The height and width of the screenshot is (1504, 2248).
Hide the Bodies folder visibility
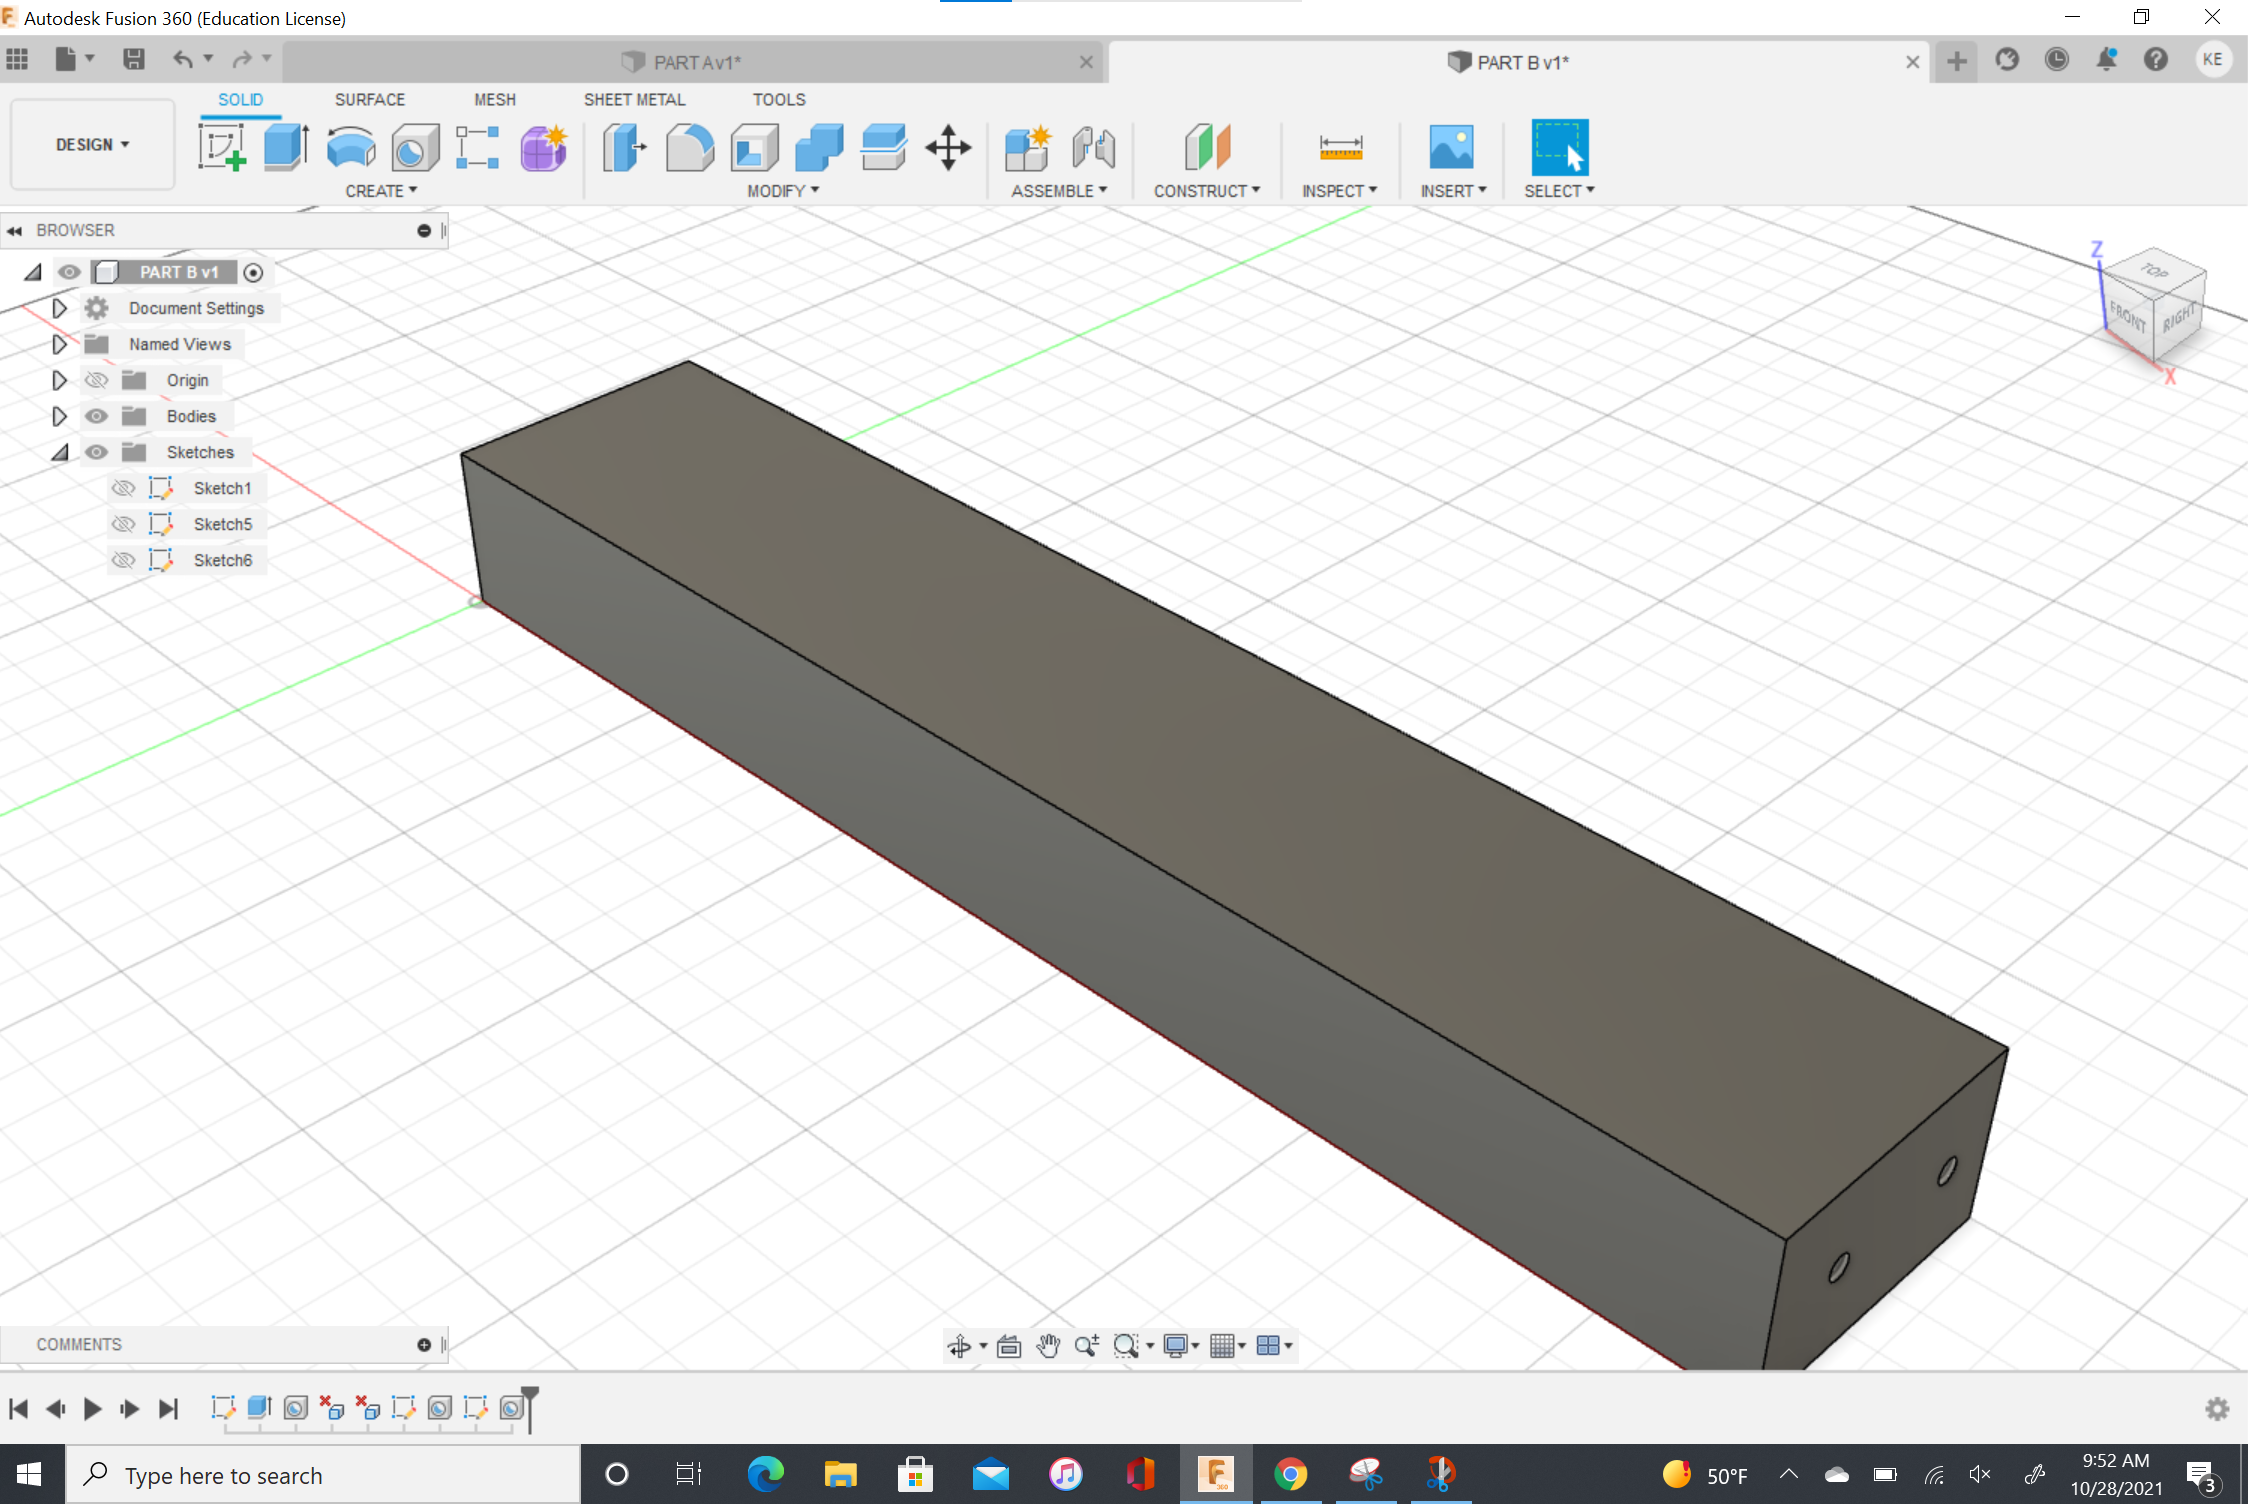coord(96,416)
